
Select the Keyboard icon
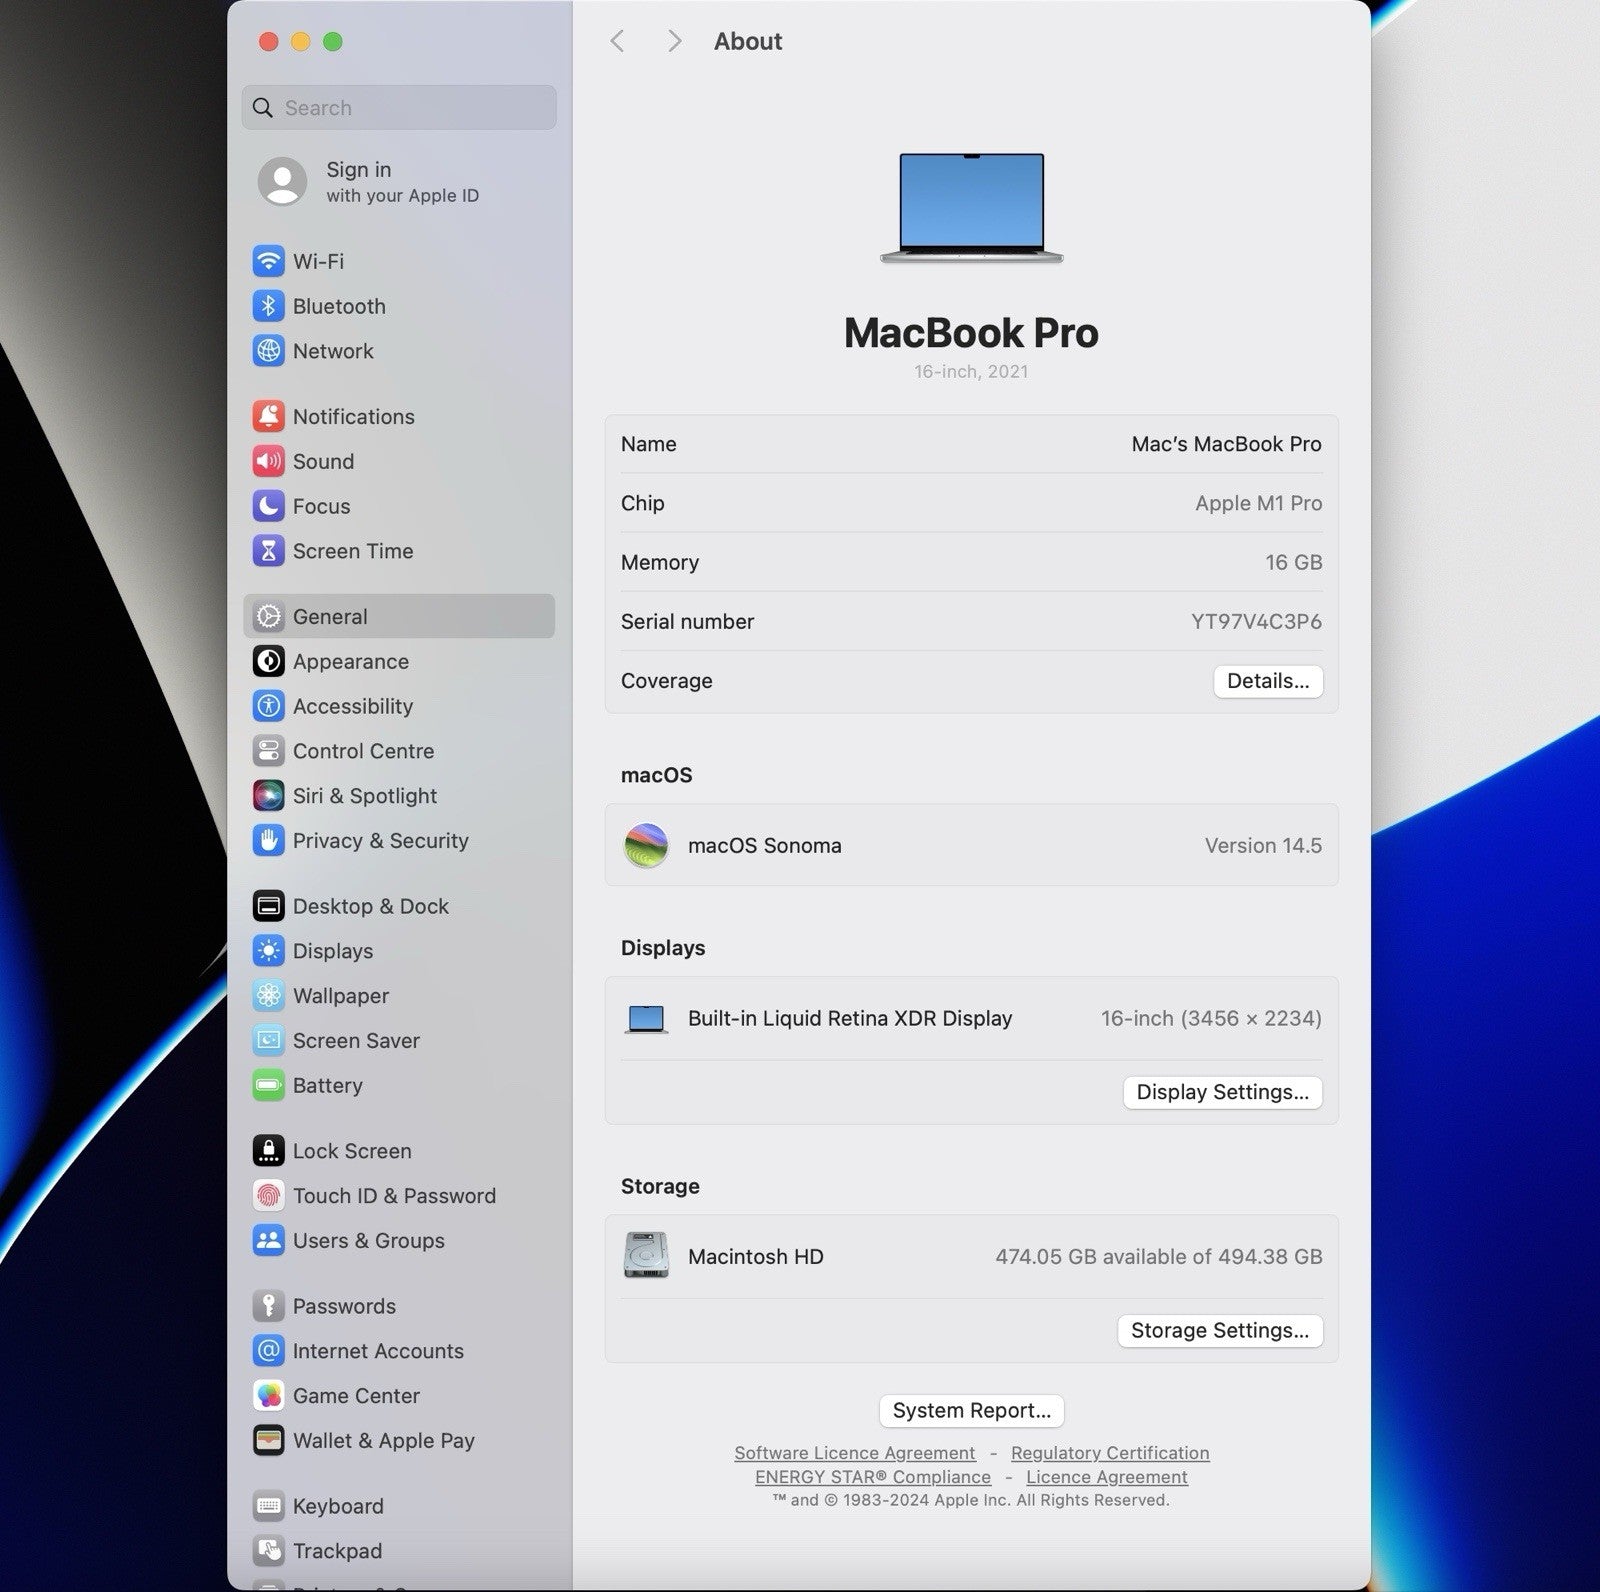coord(268,1506)
